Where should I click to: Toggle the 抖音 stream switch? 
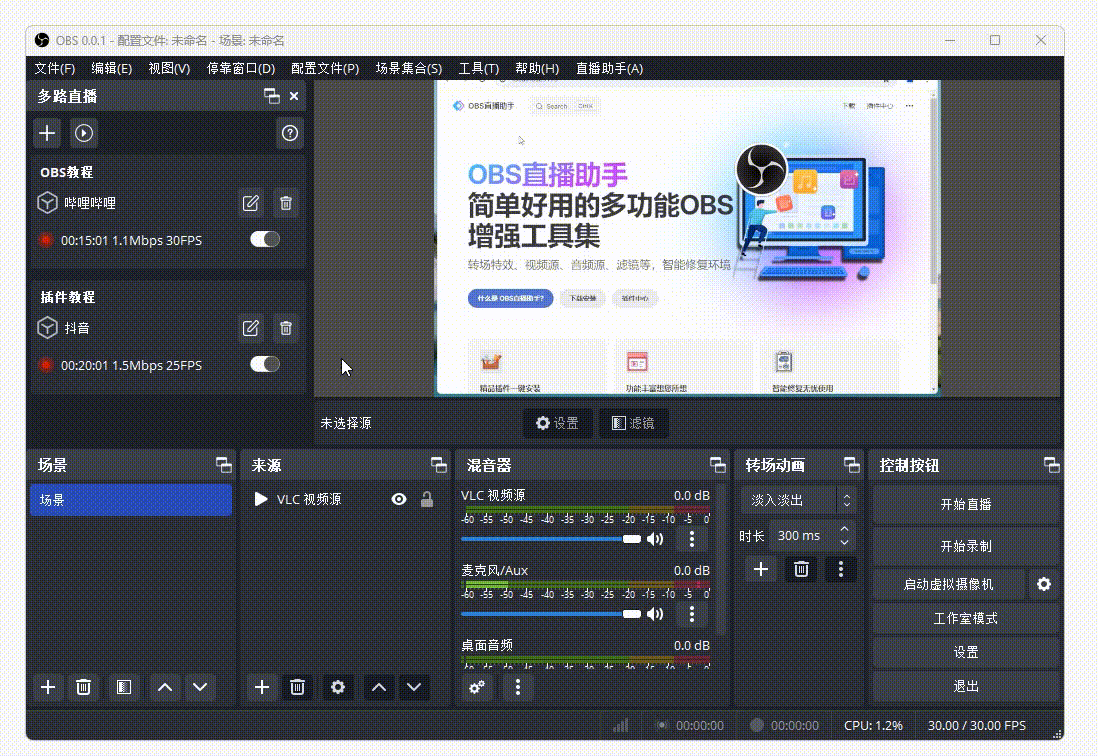pyautogui.click(x=265, y=364)
